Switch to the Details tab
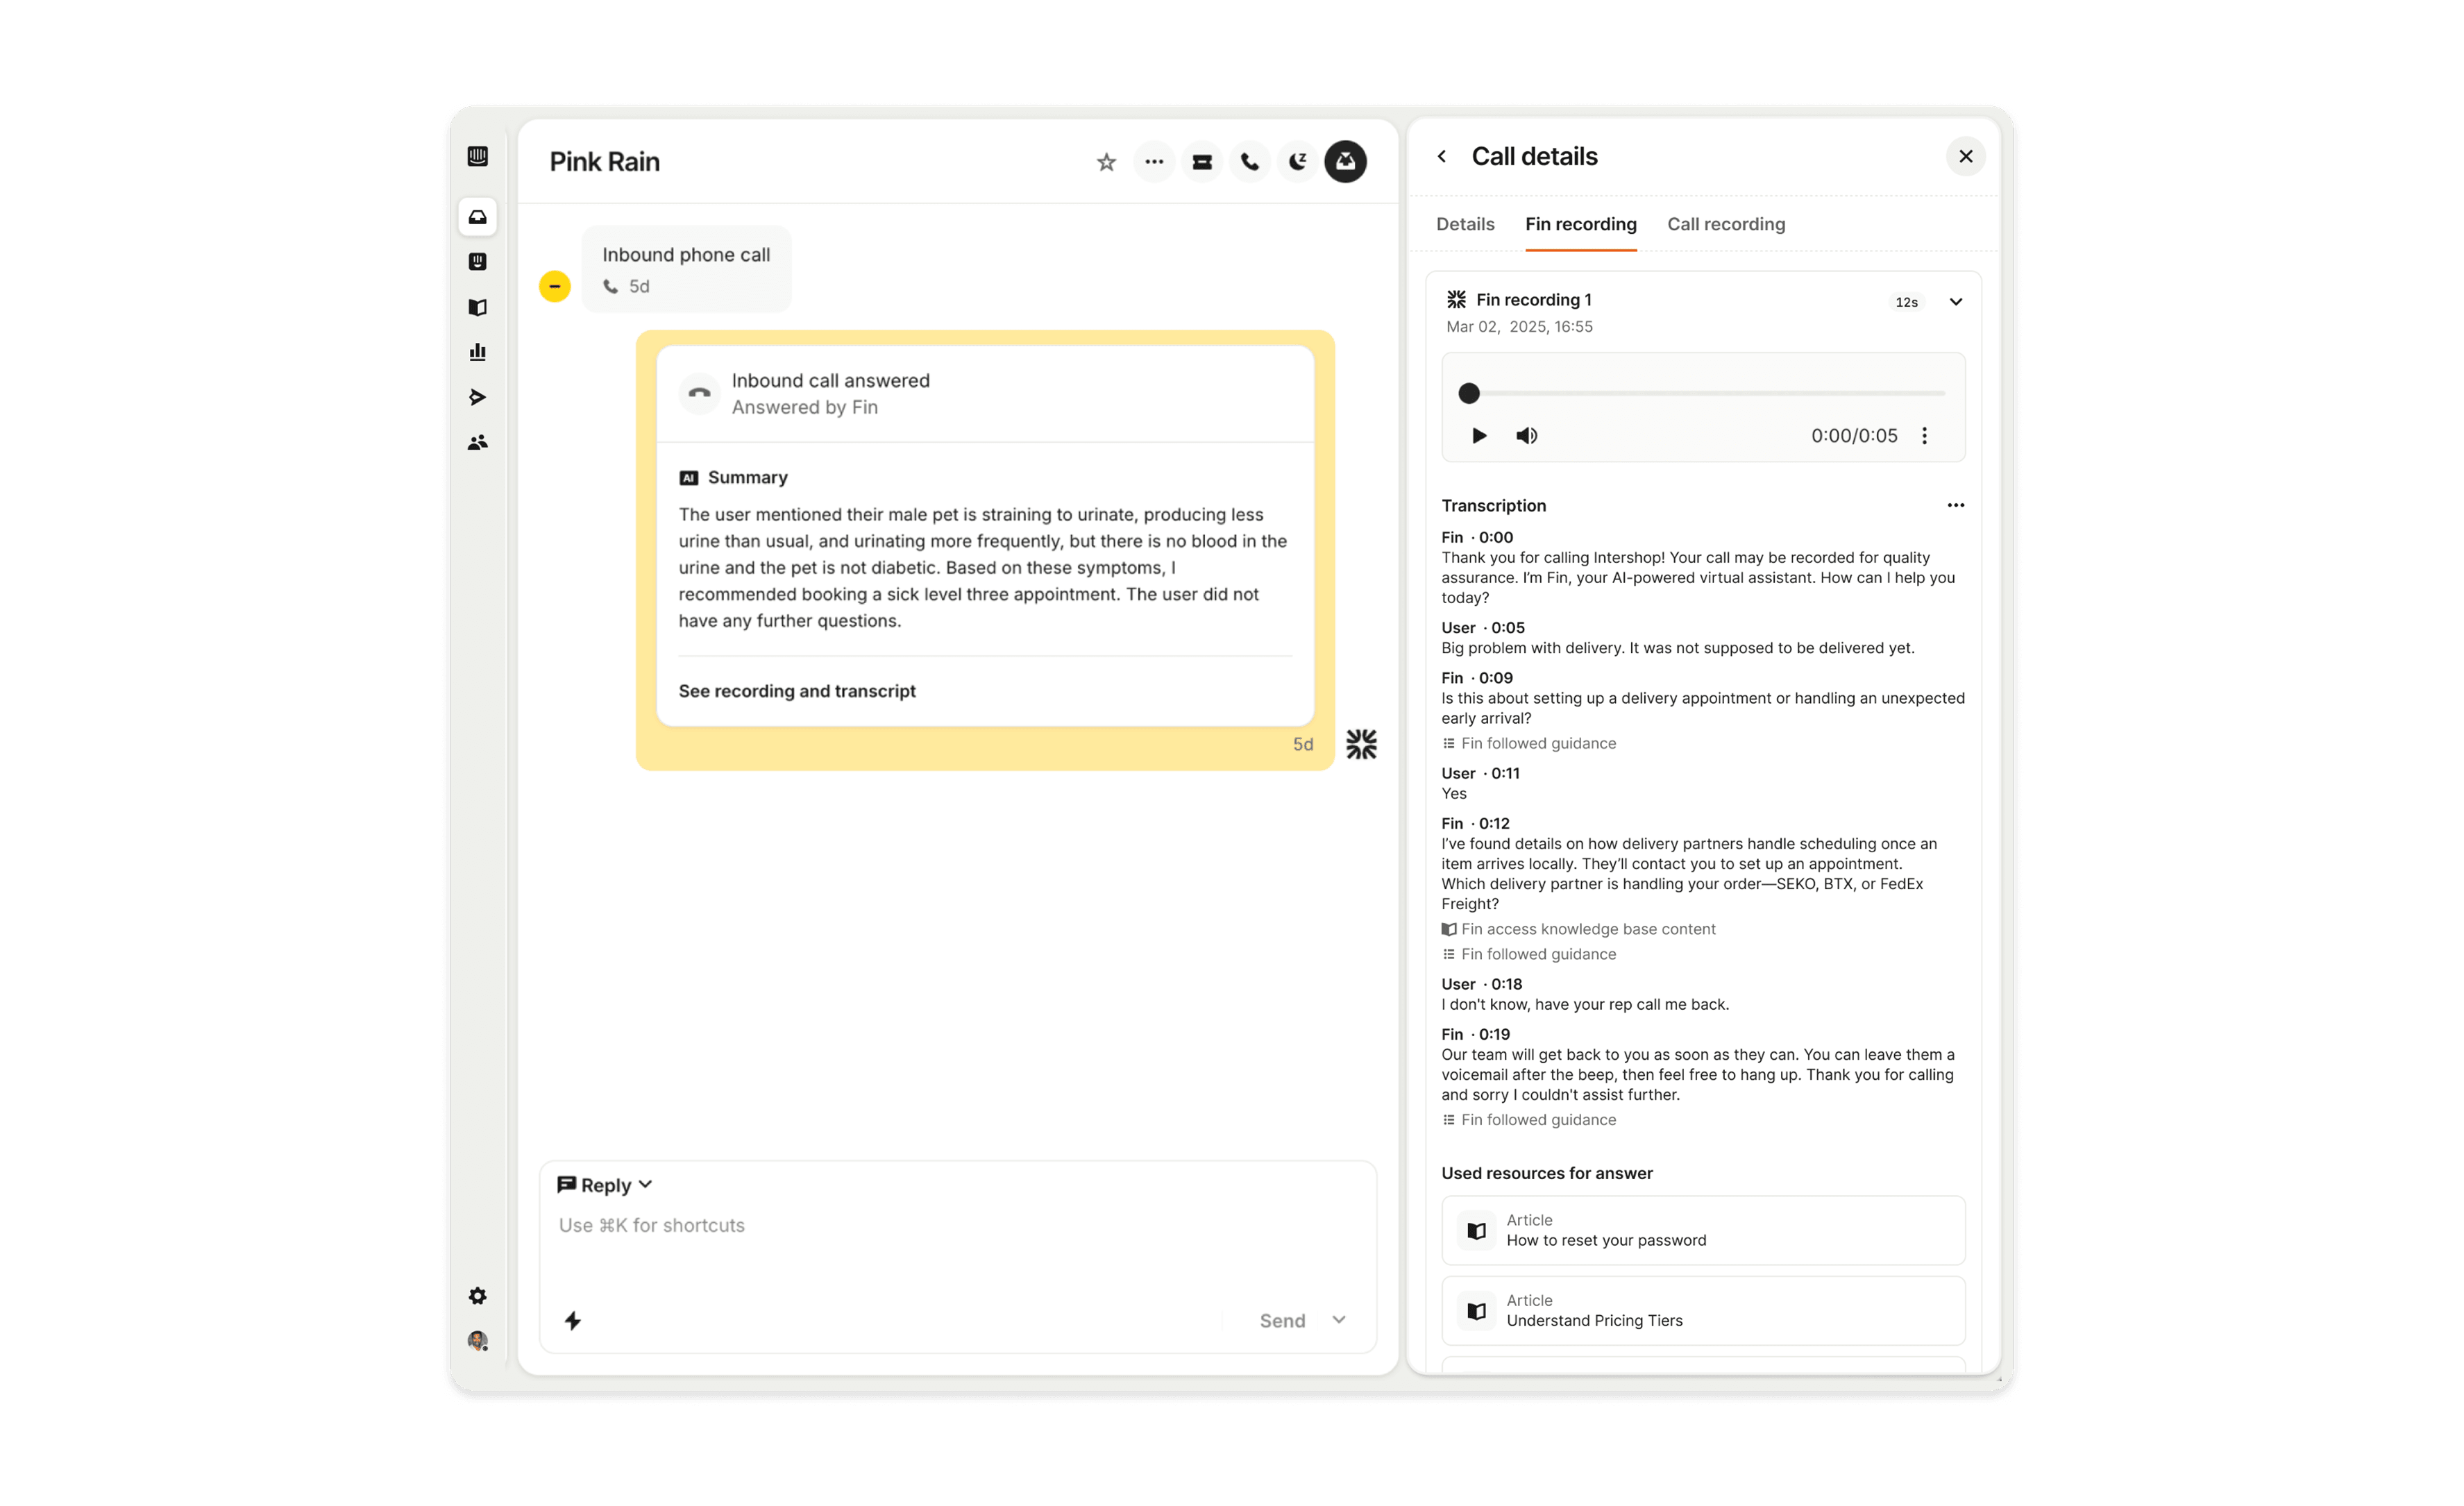The image size is (2464, 1506). pos(1465,224)
